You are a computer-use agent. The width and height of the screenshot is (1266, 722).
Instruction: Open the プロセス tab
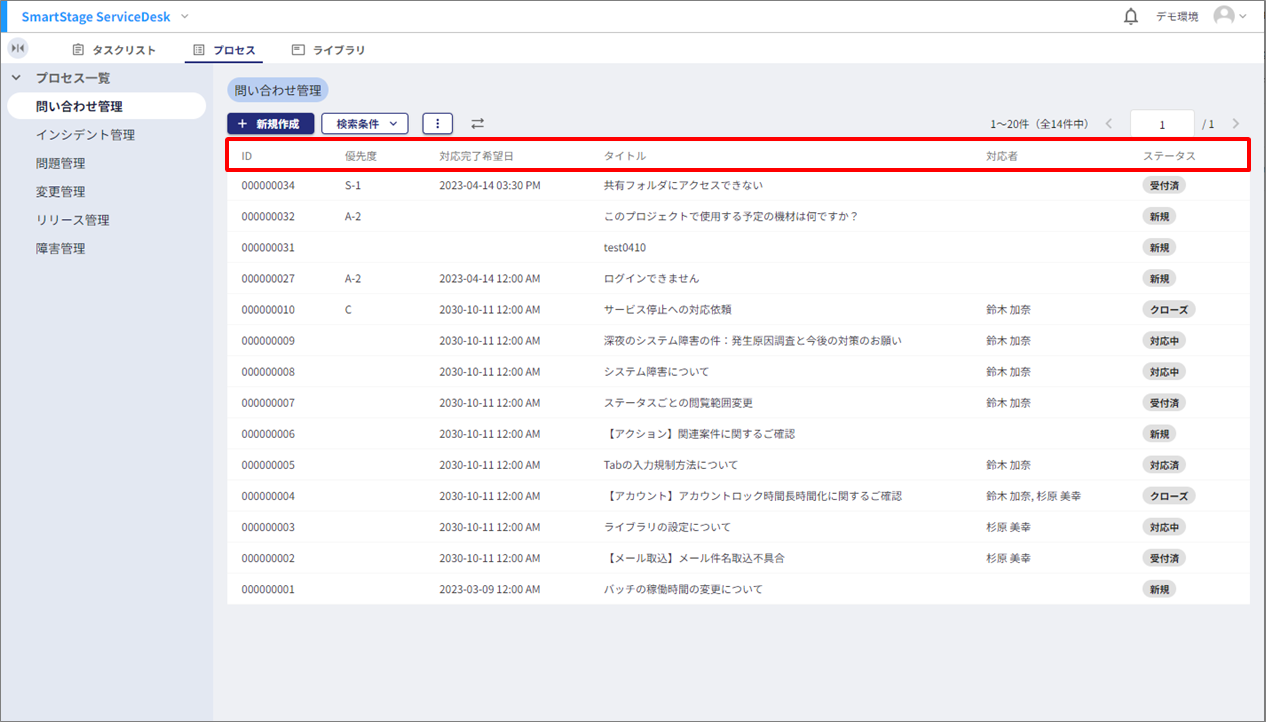pyautogui.click(x=224, y=50)
